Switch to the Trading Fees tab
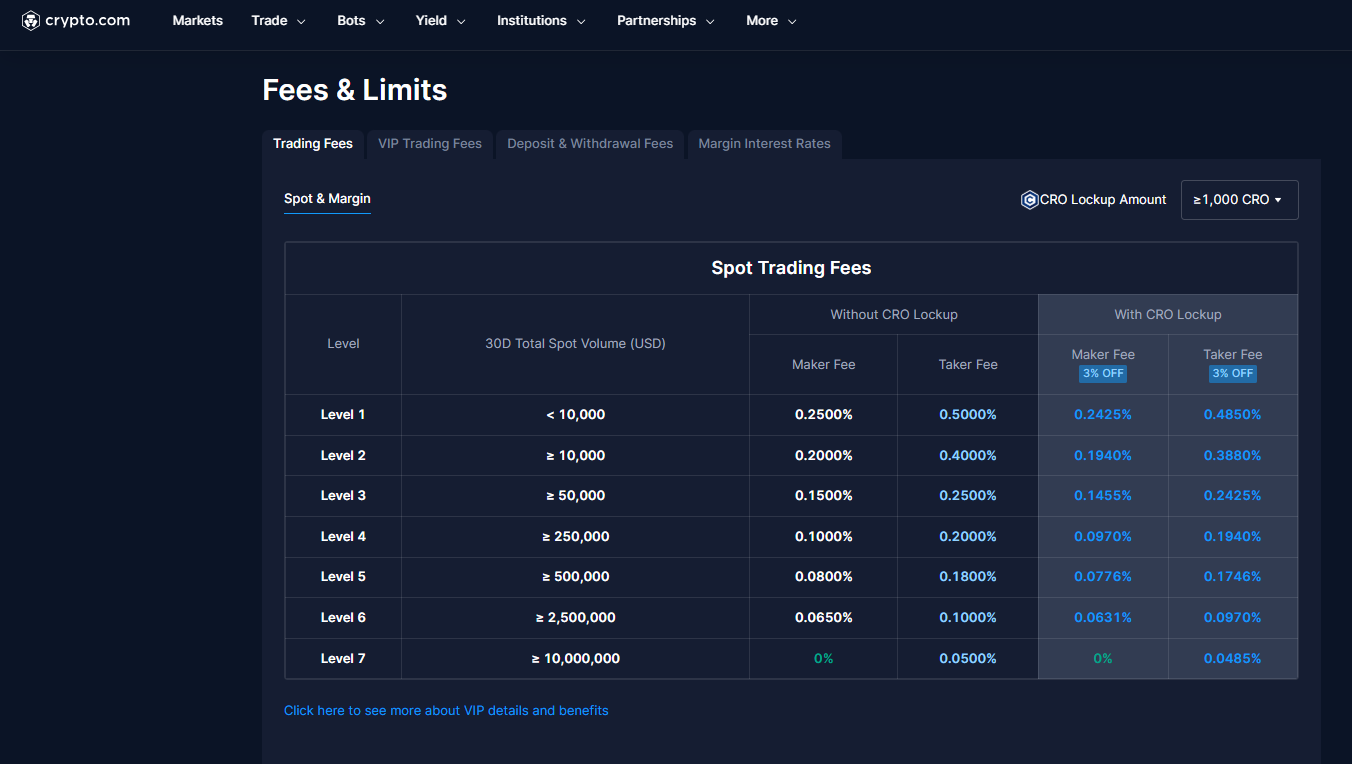Viewport: 1352px width, 764px height. (x=313, y=144)
